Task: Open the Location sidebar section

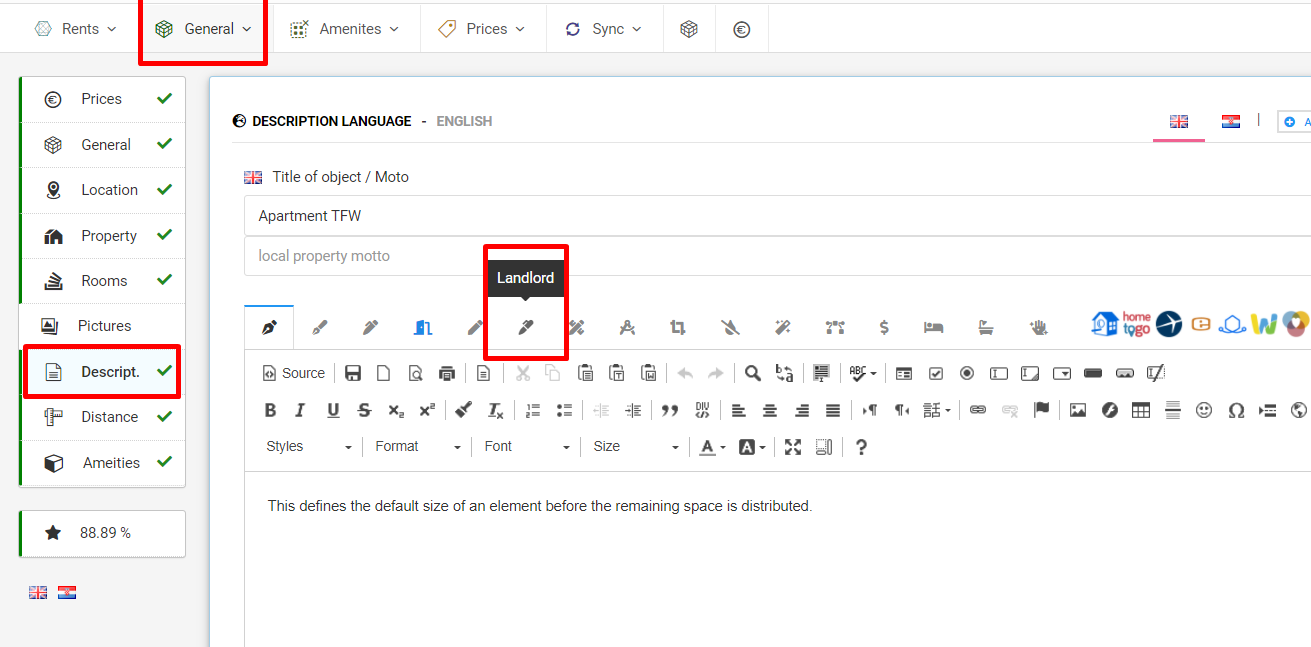Action: click(103, 190)
